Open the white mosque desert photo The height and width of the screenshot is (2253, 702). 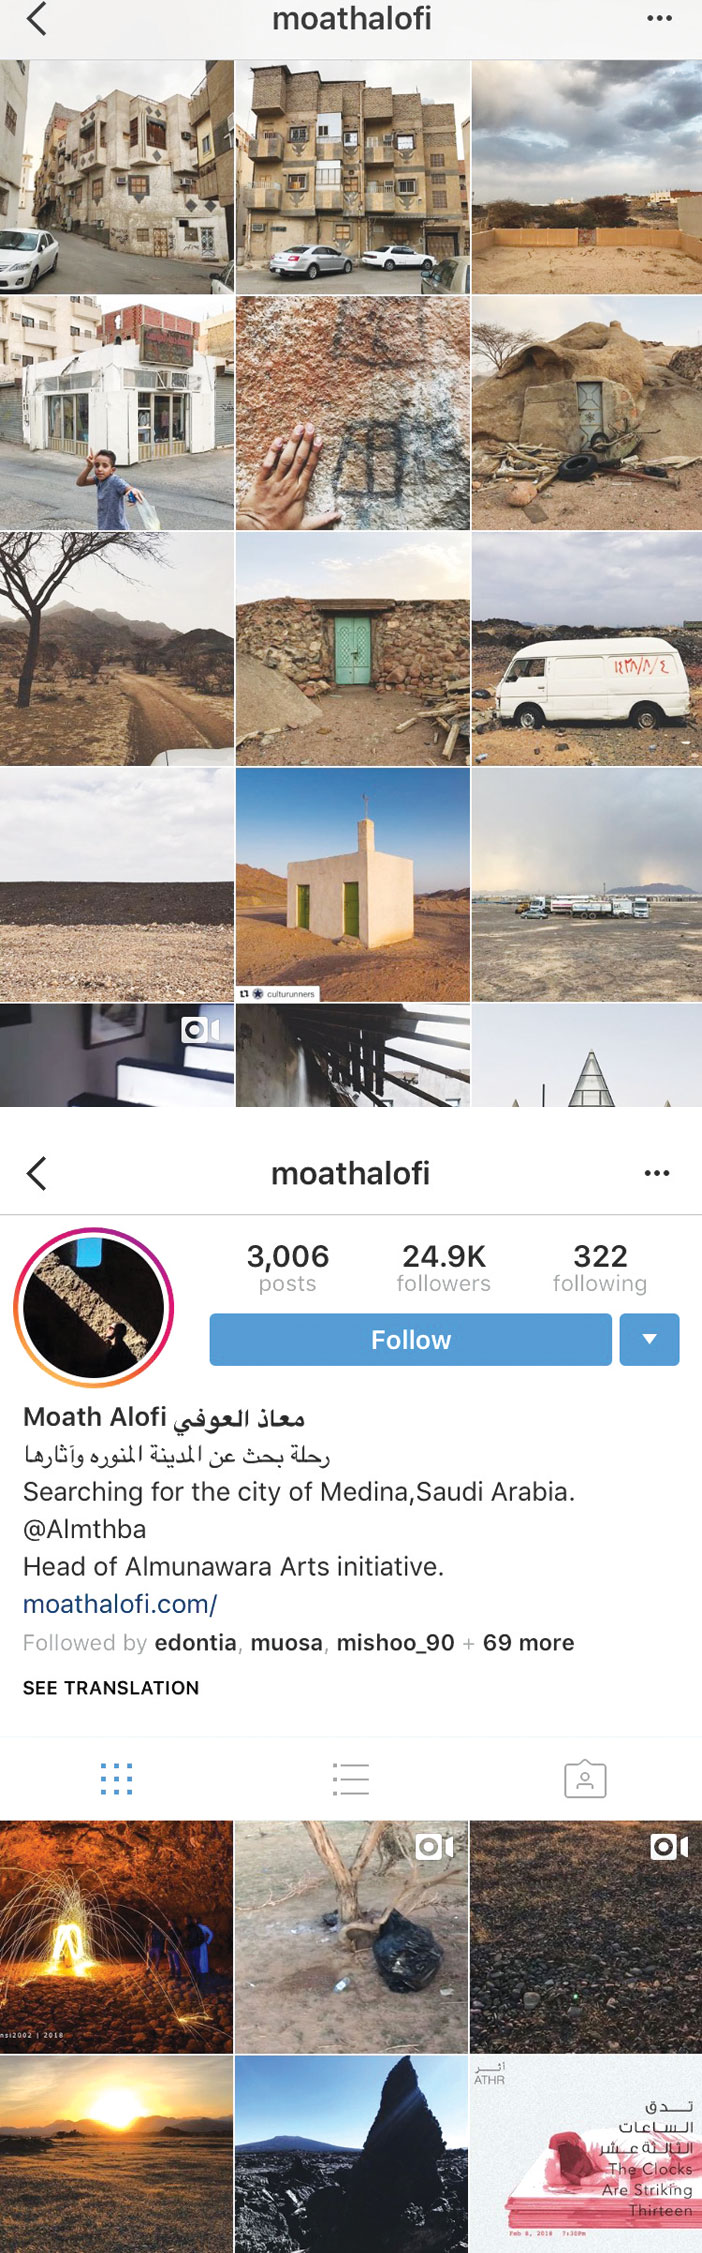click(352, 885)
